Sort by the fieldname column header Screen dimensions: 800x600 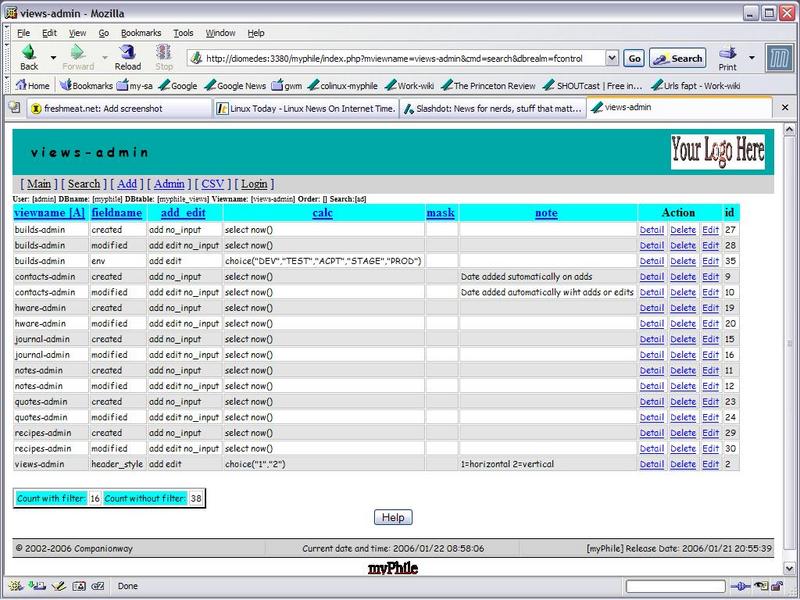coord(117,213)
